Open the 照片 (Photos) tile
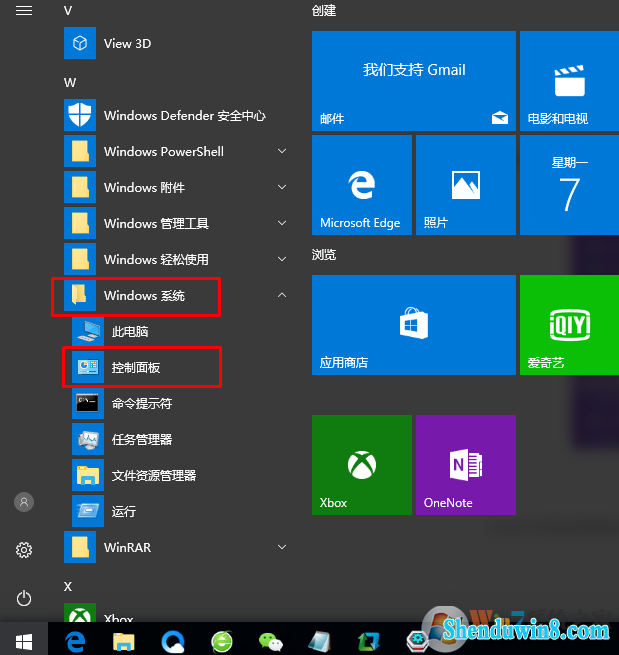This screenshot has height=655, width=619. (466, 185)
